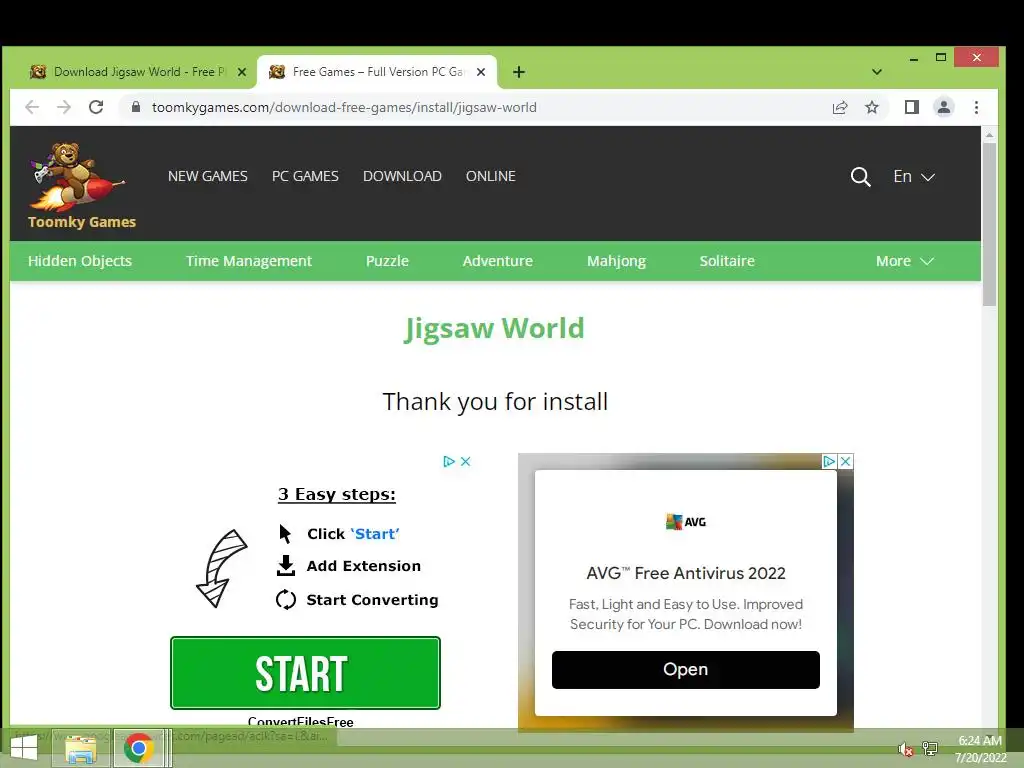Share this page via share icon
This screenshot has height=768, width=1024.
pyautogui.click(x=840, y=107)
